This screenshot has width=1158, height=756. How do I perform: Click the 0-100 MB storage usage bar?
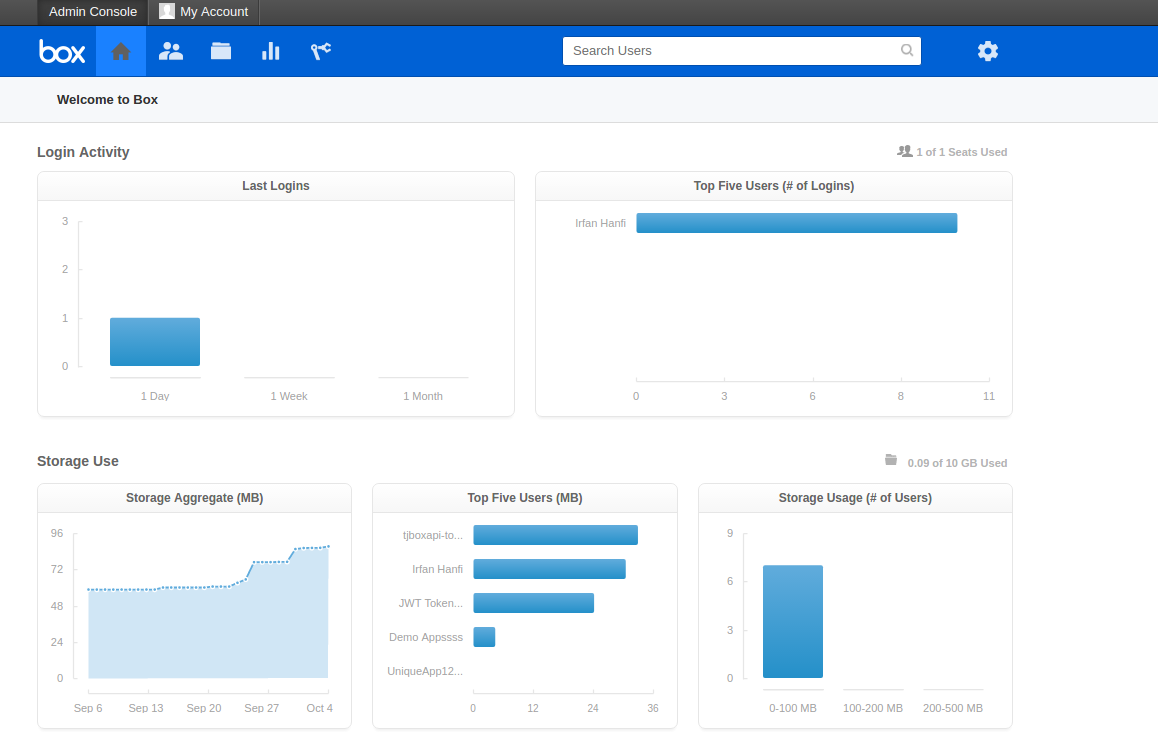click(x=793, y=621)
